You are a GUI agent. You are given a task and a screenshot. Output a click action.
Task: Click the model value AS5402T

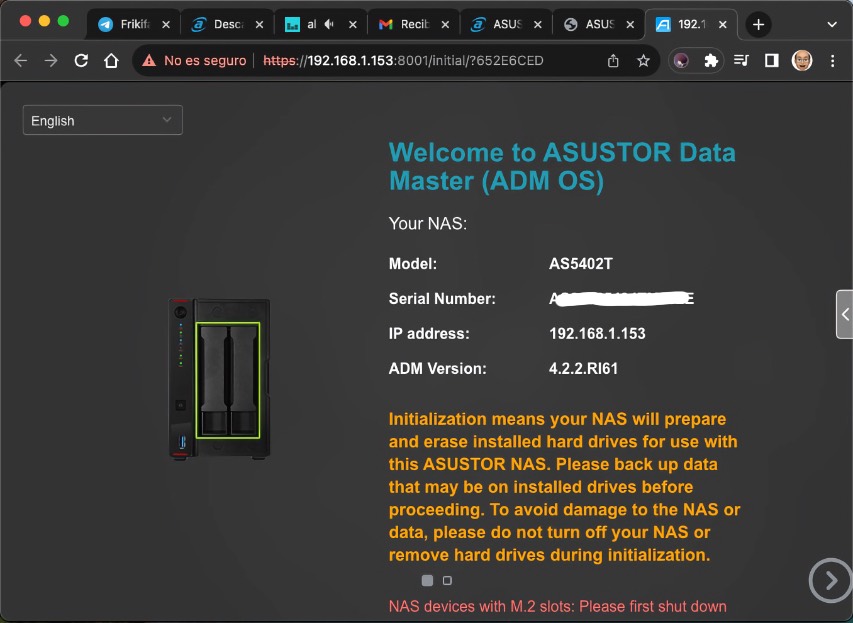coord(580,264)
